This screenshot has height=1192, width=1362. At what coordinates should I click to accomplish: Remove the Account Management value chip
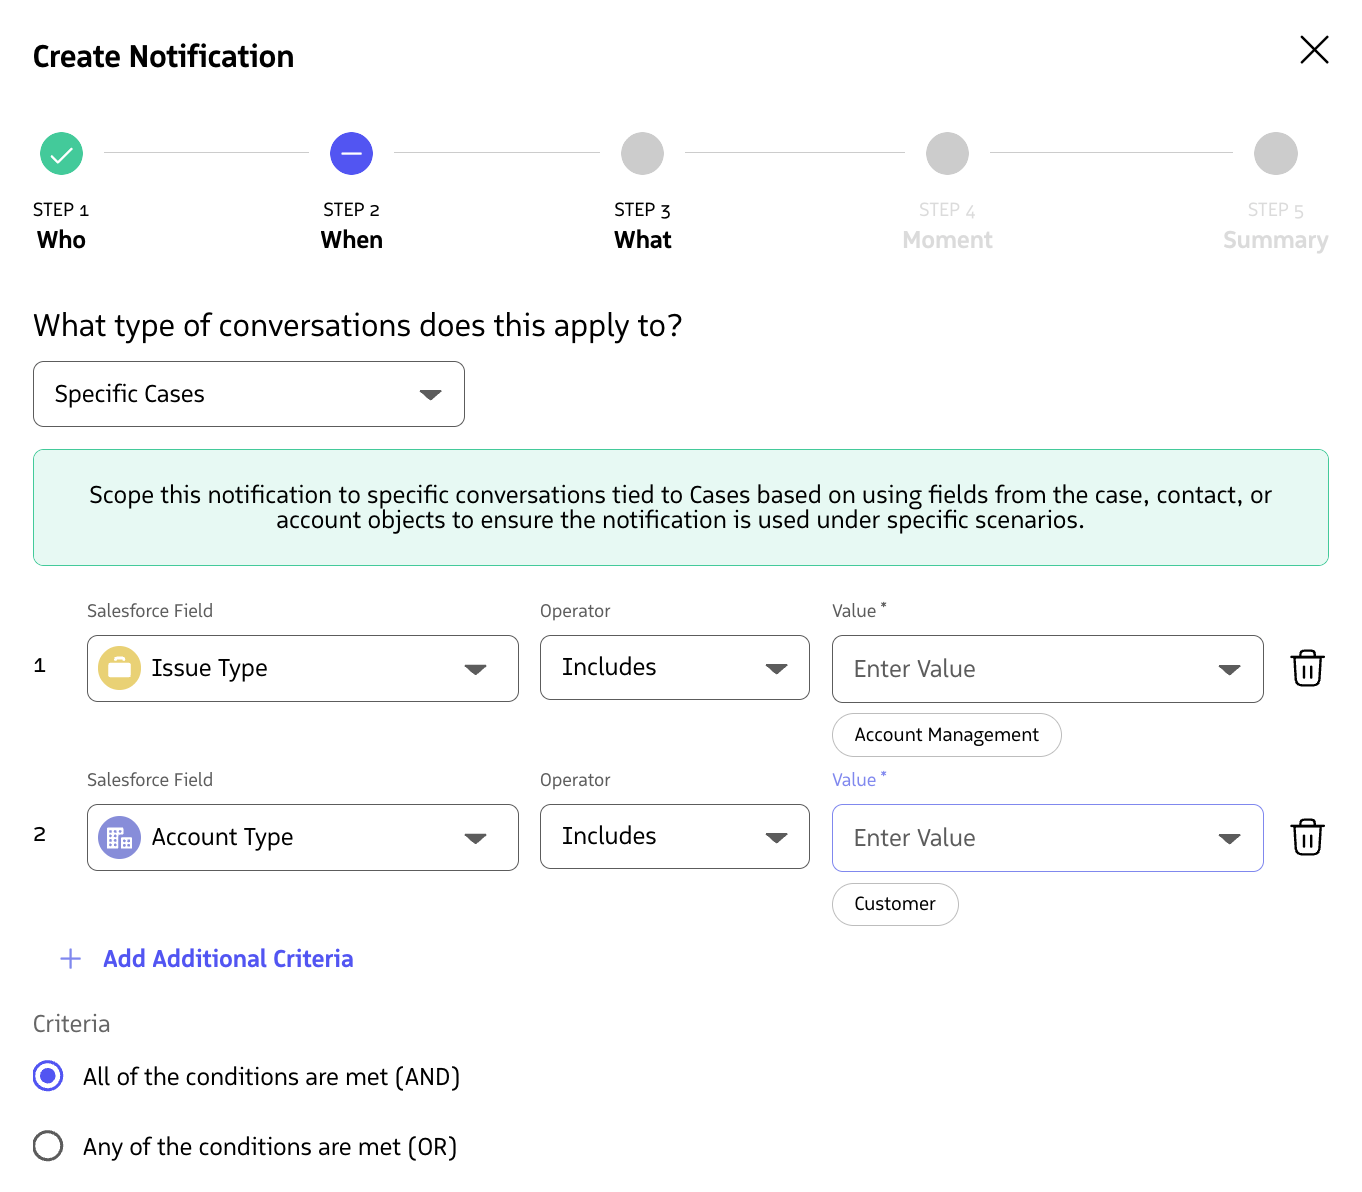pos(946,735)
